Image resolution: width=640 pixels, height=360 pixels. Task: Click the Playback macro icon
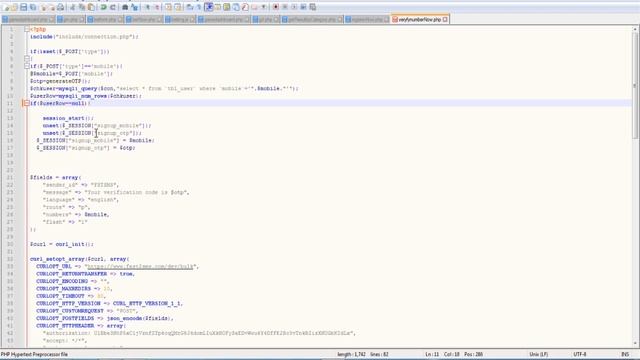[294, 7]
